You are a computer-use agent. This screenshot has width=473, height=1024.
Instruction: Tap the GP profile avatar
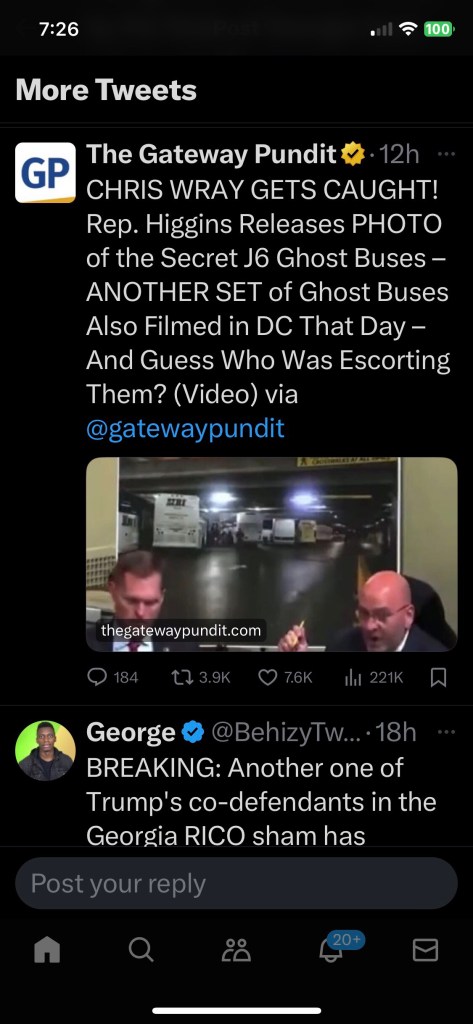[x=45, y=172]
